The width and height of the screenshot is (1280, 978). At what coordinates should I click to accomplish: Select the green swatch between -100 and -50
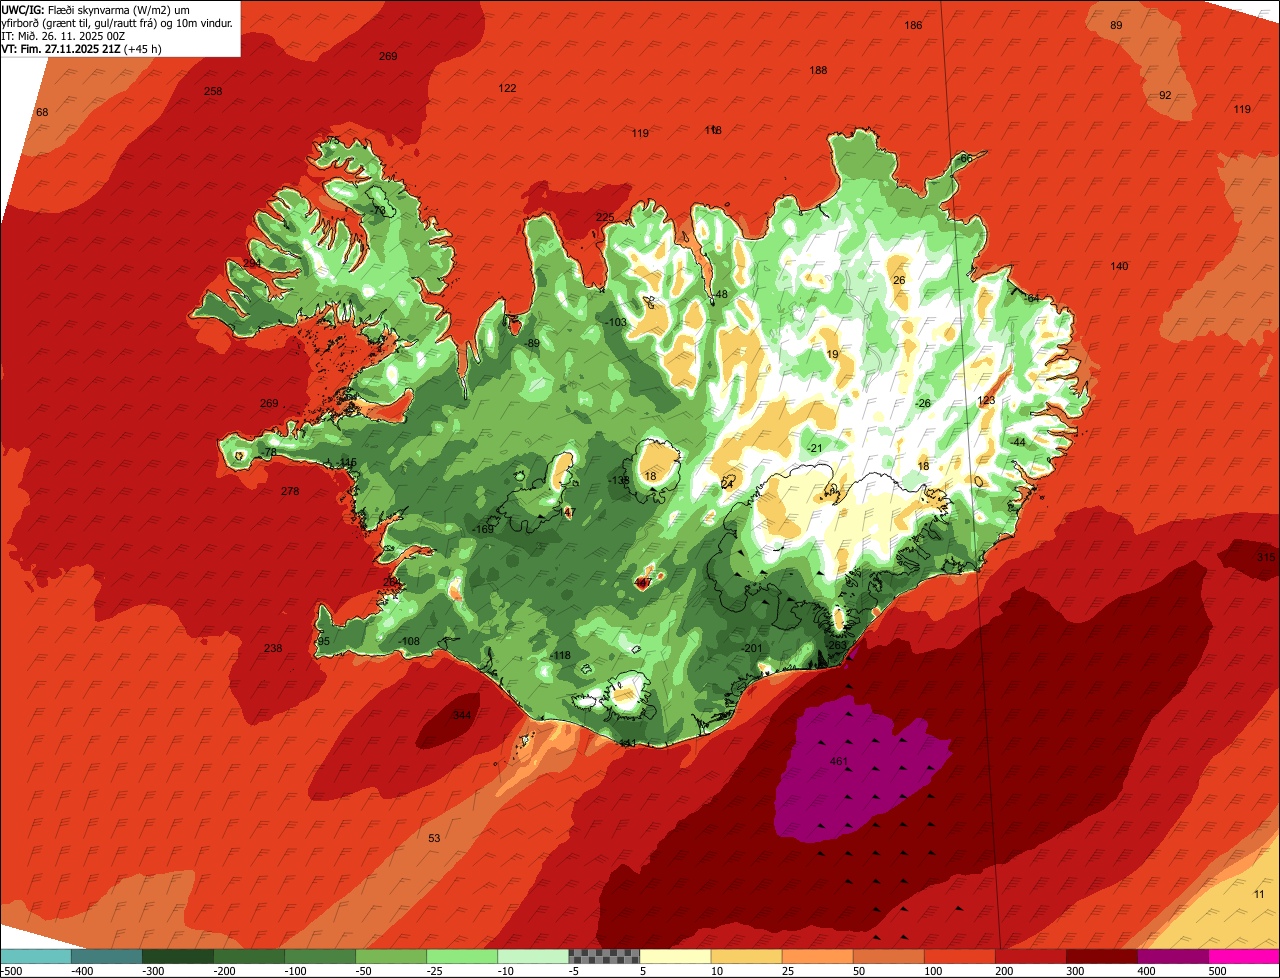[x=320, y=956]
